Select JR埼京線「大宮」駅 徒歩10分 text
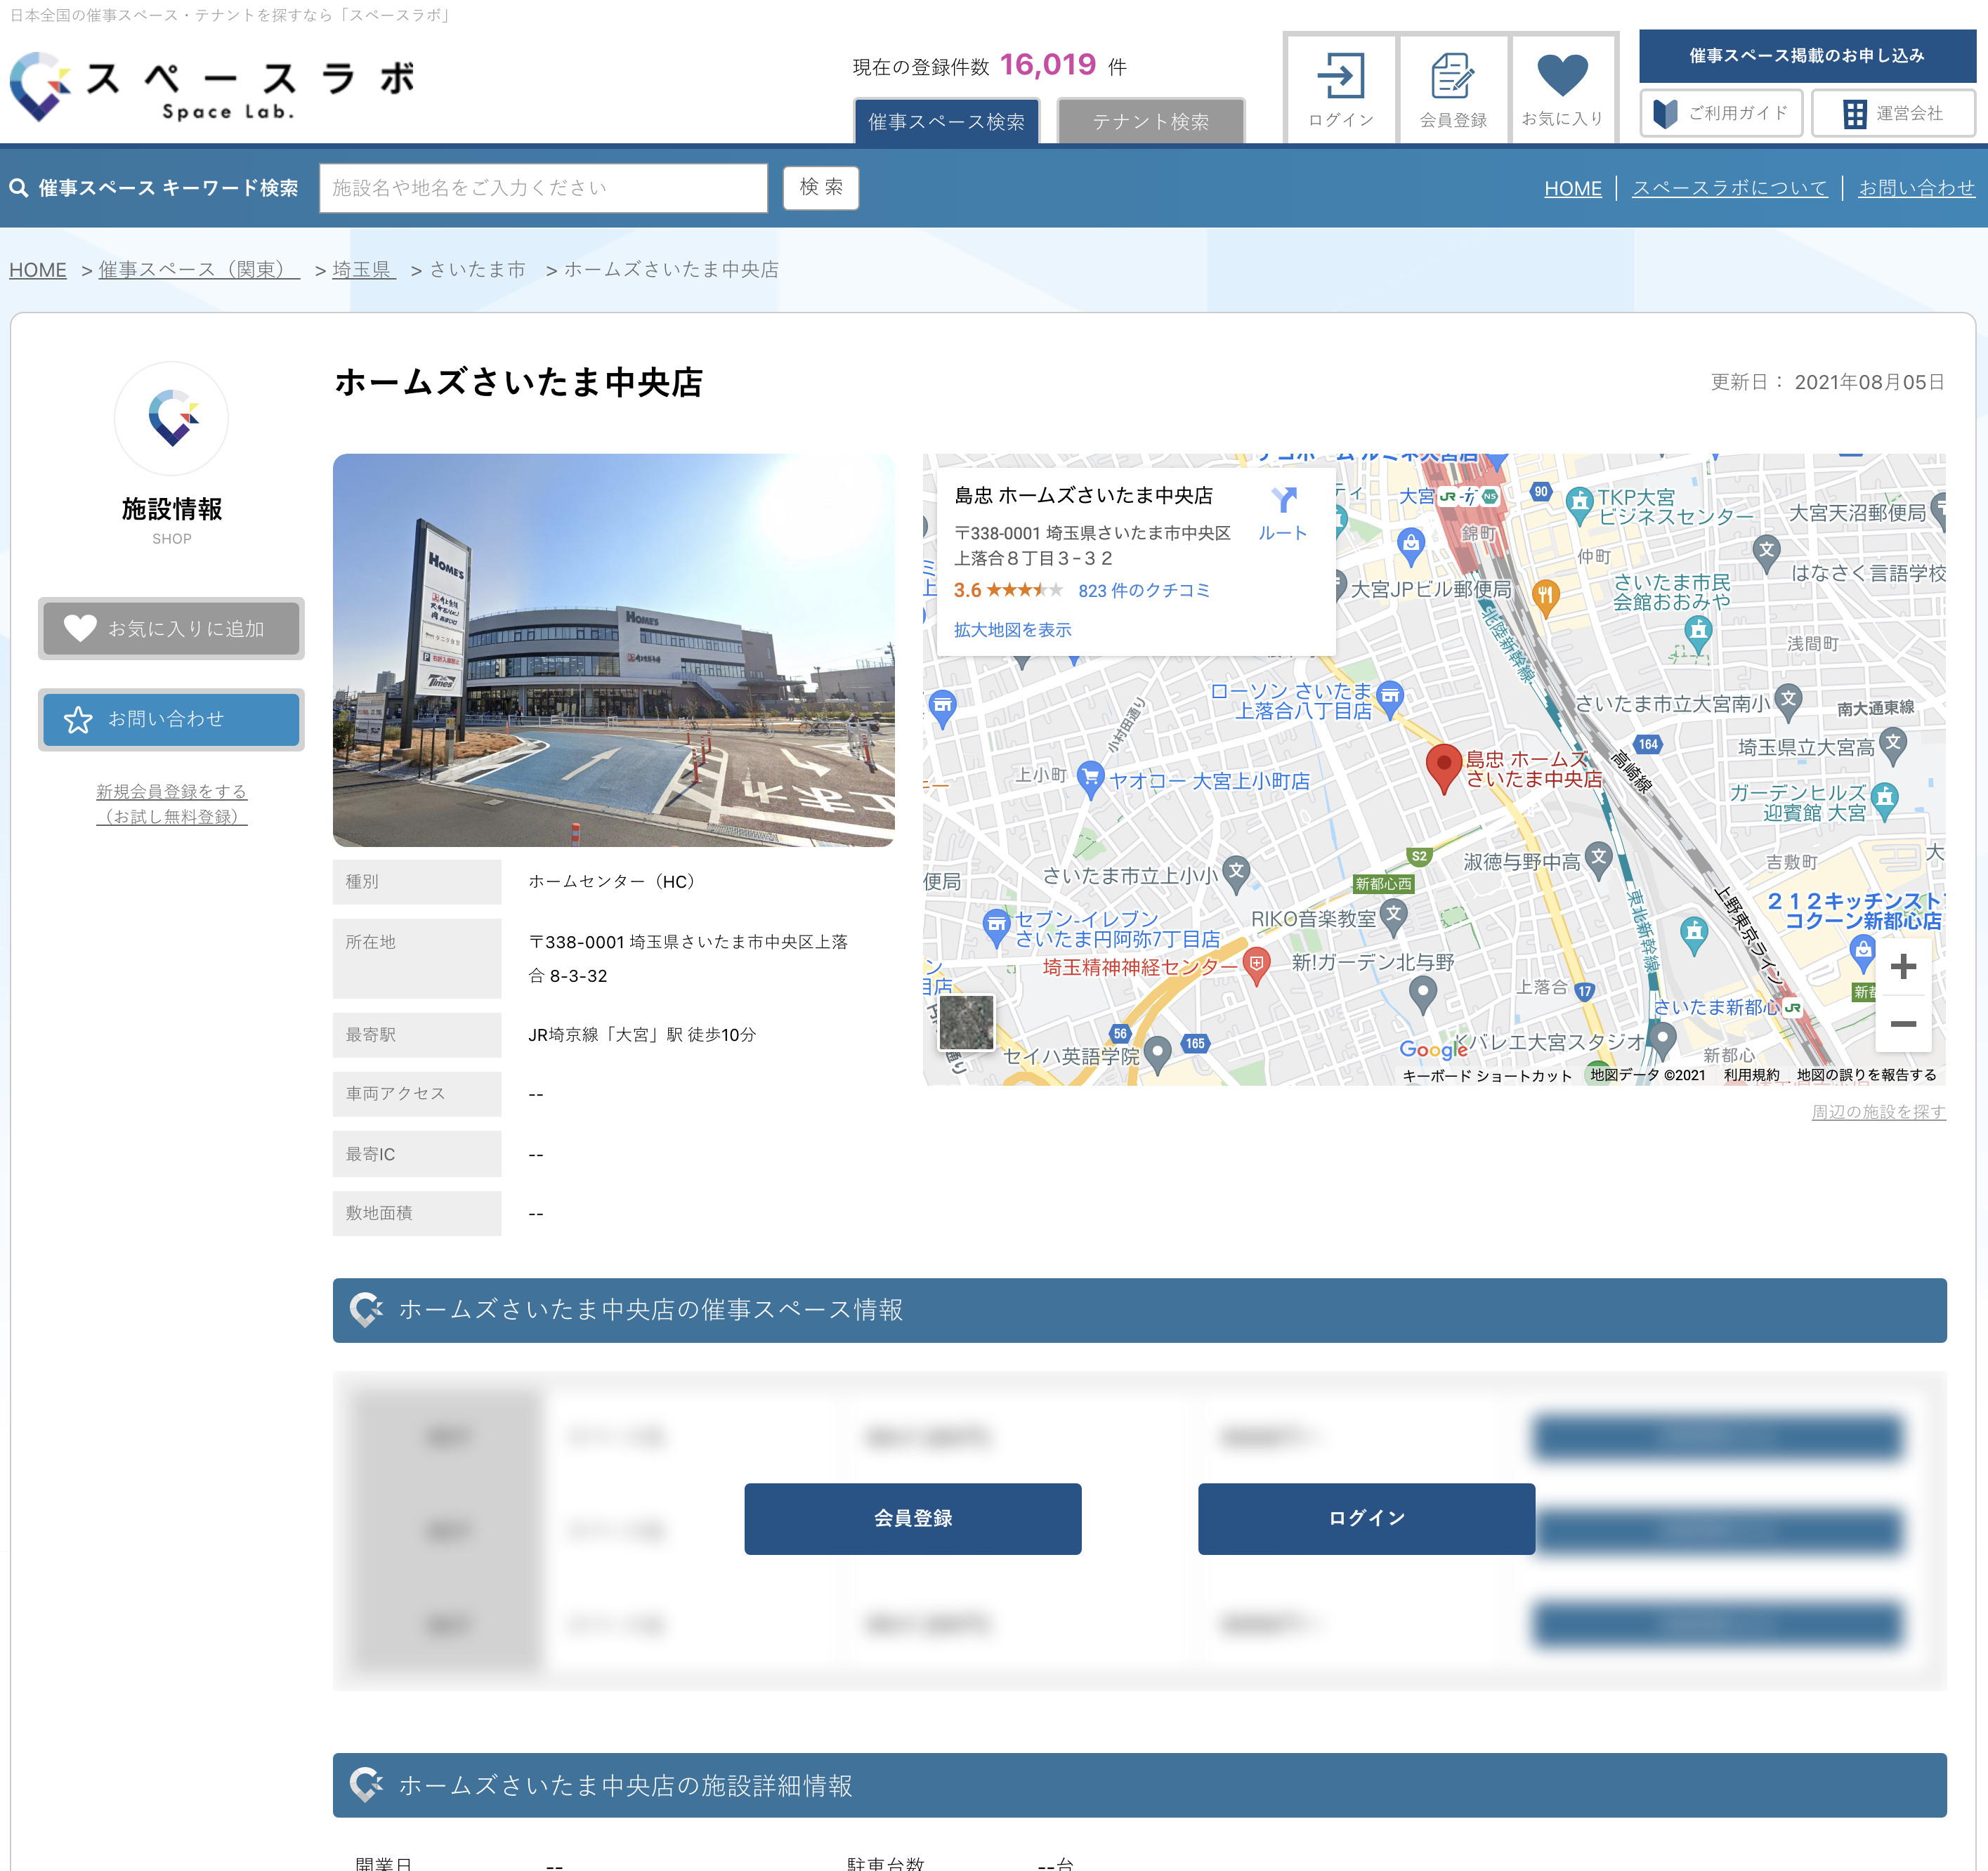The height and width of the screenshot is (1871, 1988). [x=642, y=1035]
